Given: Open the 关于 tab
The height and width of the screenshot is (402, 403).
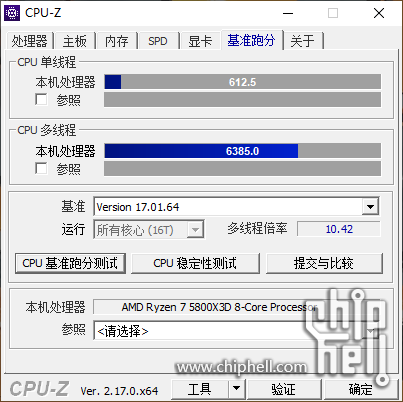Looking at the screenshot, I should pyautogui.click(x=303, y=41).
